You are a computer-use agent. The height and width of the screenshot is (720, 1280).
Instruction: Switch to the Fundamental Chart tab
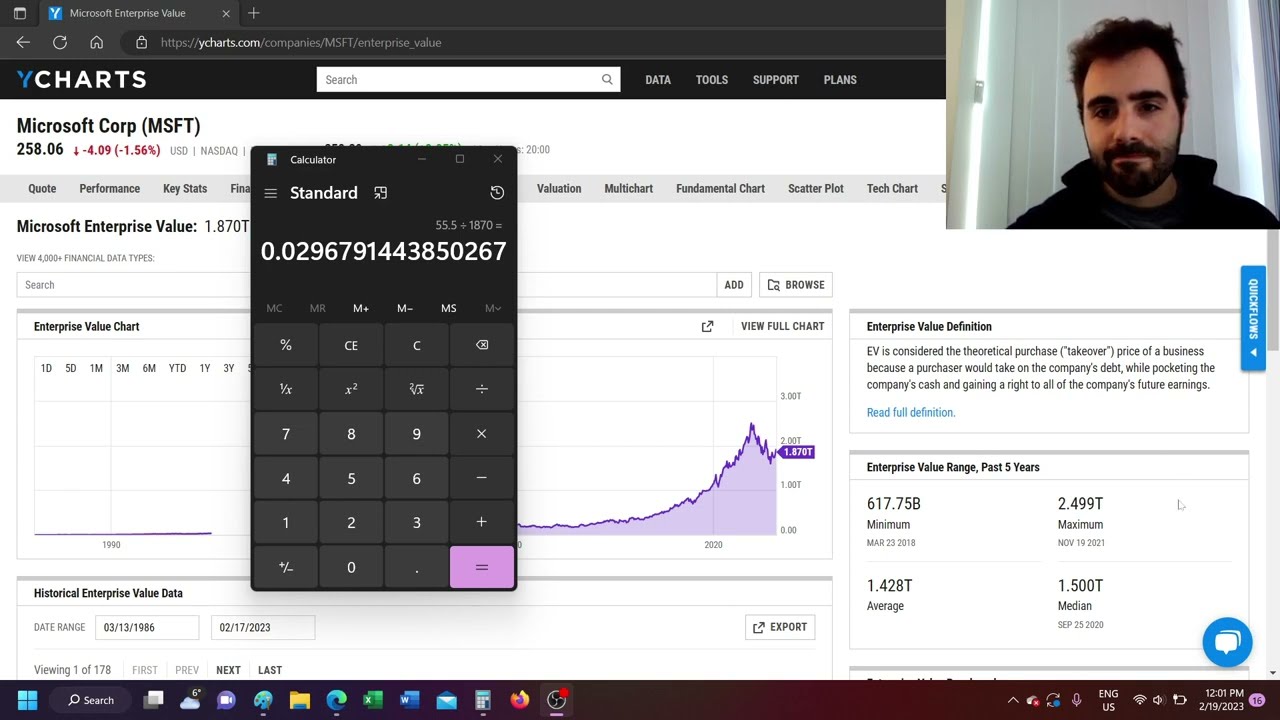[720, 188]
